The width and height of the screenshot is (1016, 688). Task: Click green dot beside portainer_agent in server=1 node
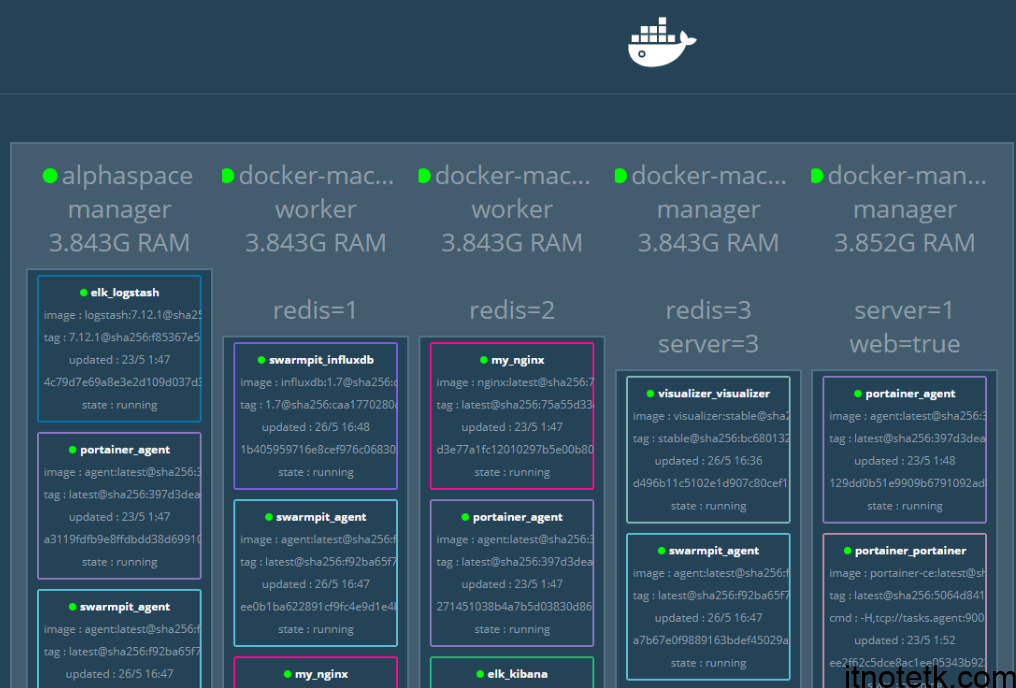(858, 394)
